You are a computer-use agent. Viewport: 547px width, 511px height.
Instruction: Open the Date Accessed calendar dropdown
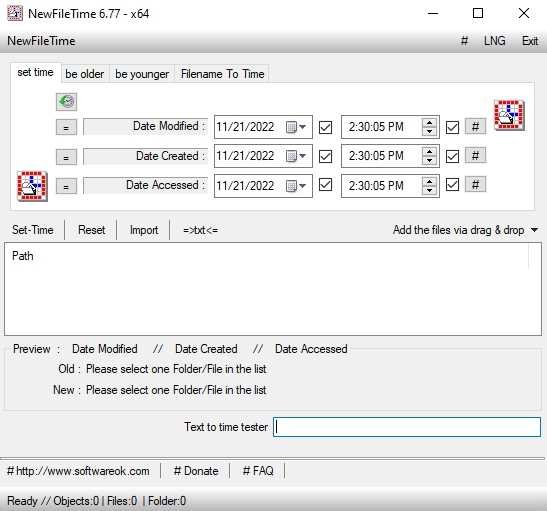point(296,186)
